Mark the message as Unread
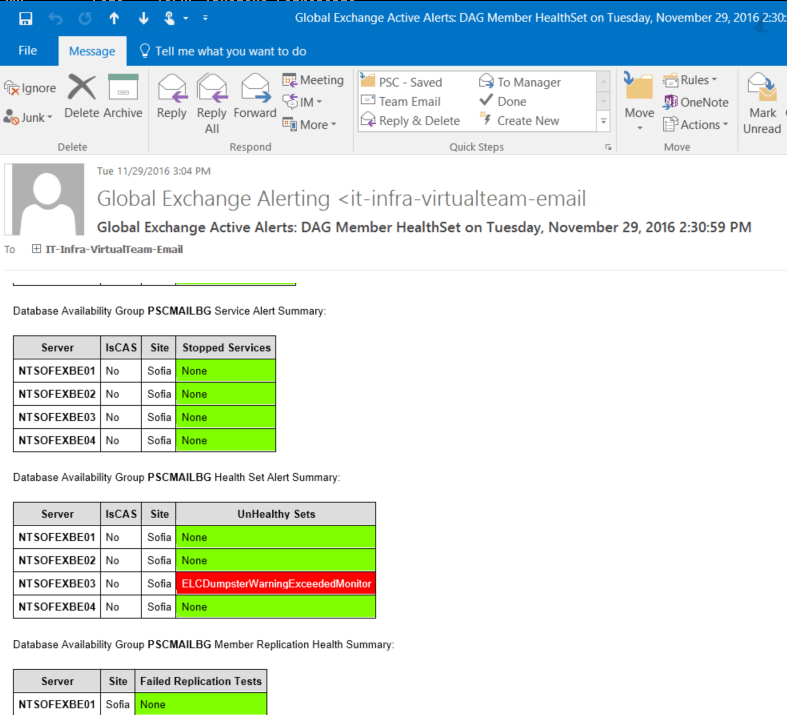Viewport: 787px width, 715px height. (762, 105)
